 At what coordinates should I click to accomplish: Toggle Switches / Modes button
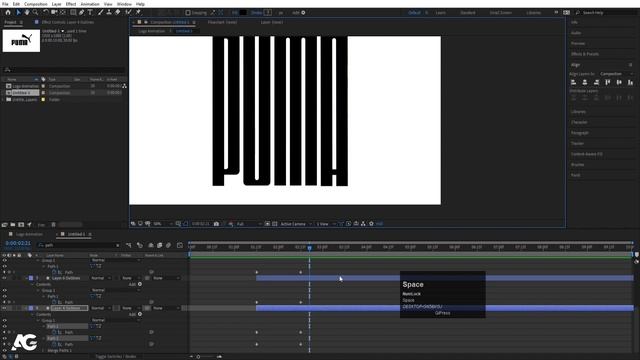[116, 356]
